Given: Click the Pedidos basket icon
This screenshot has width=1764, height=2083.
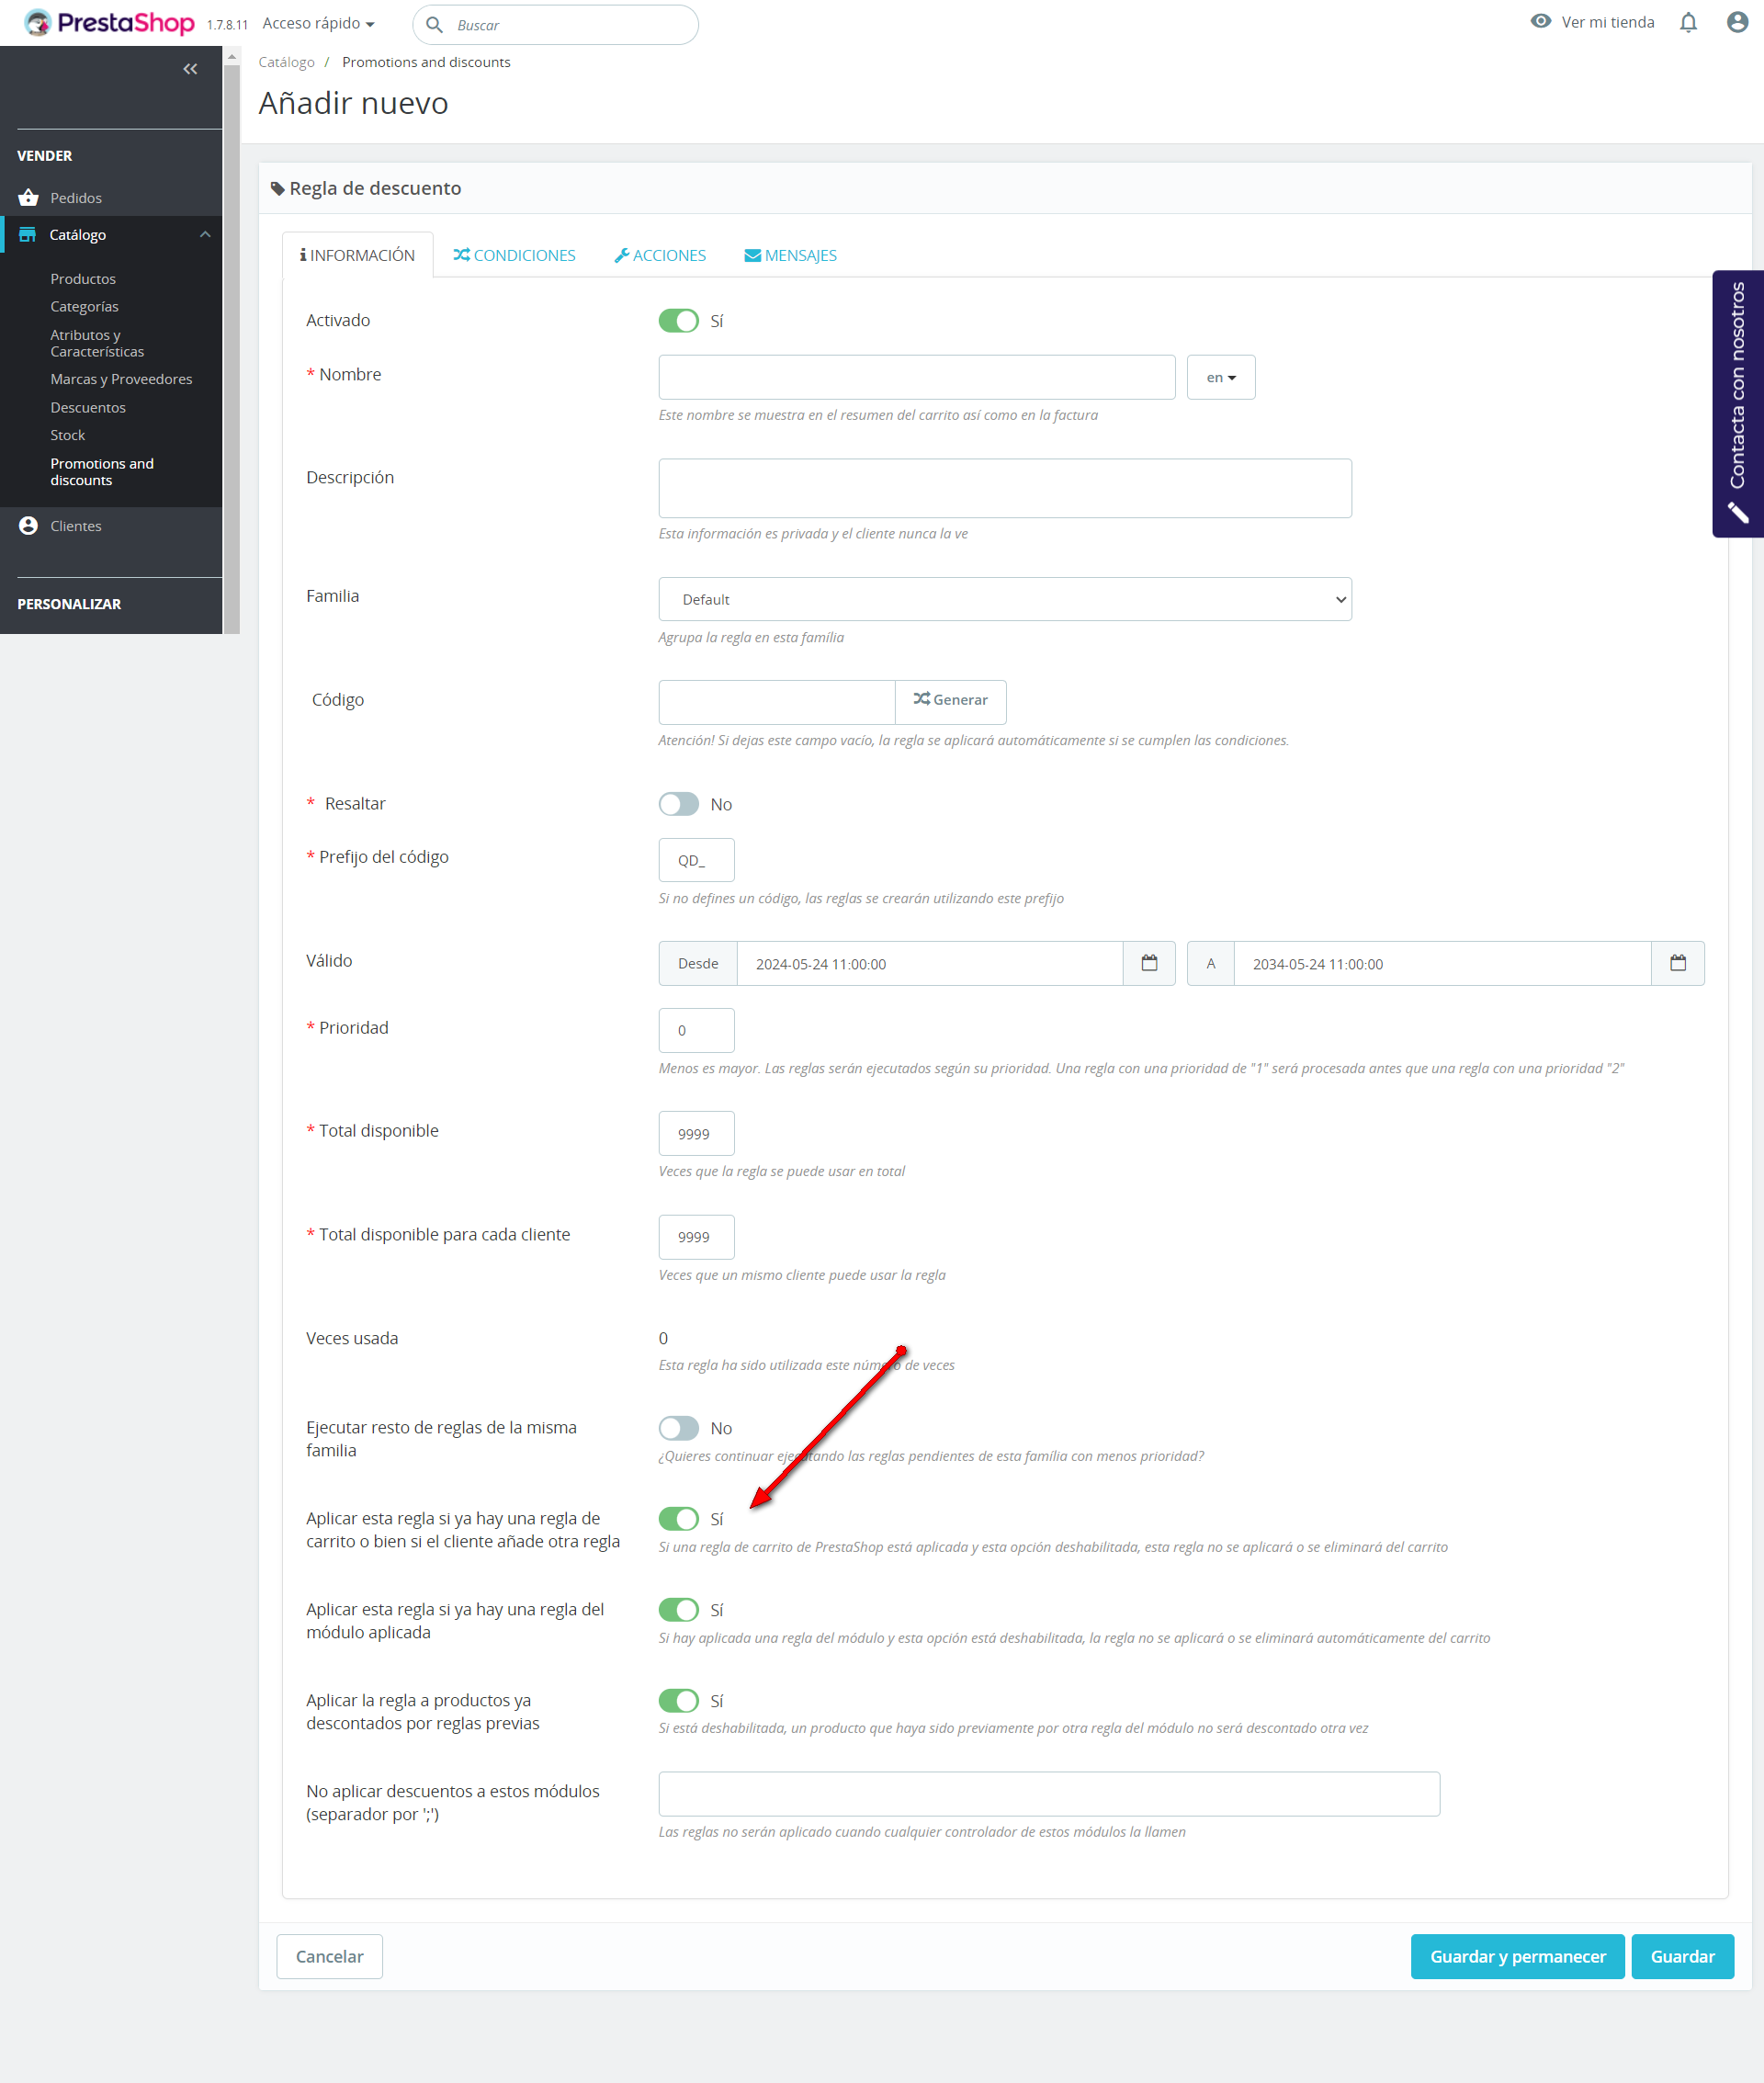Looking at the screenshot, I should point(29,198).
